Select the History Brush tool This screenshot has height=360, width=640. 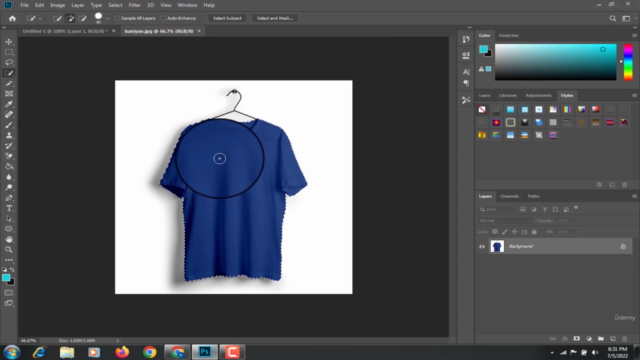[9, 146]
